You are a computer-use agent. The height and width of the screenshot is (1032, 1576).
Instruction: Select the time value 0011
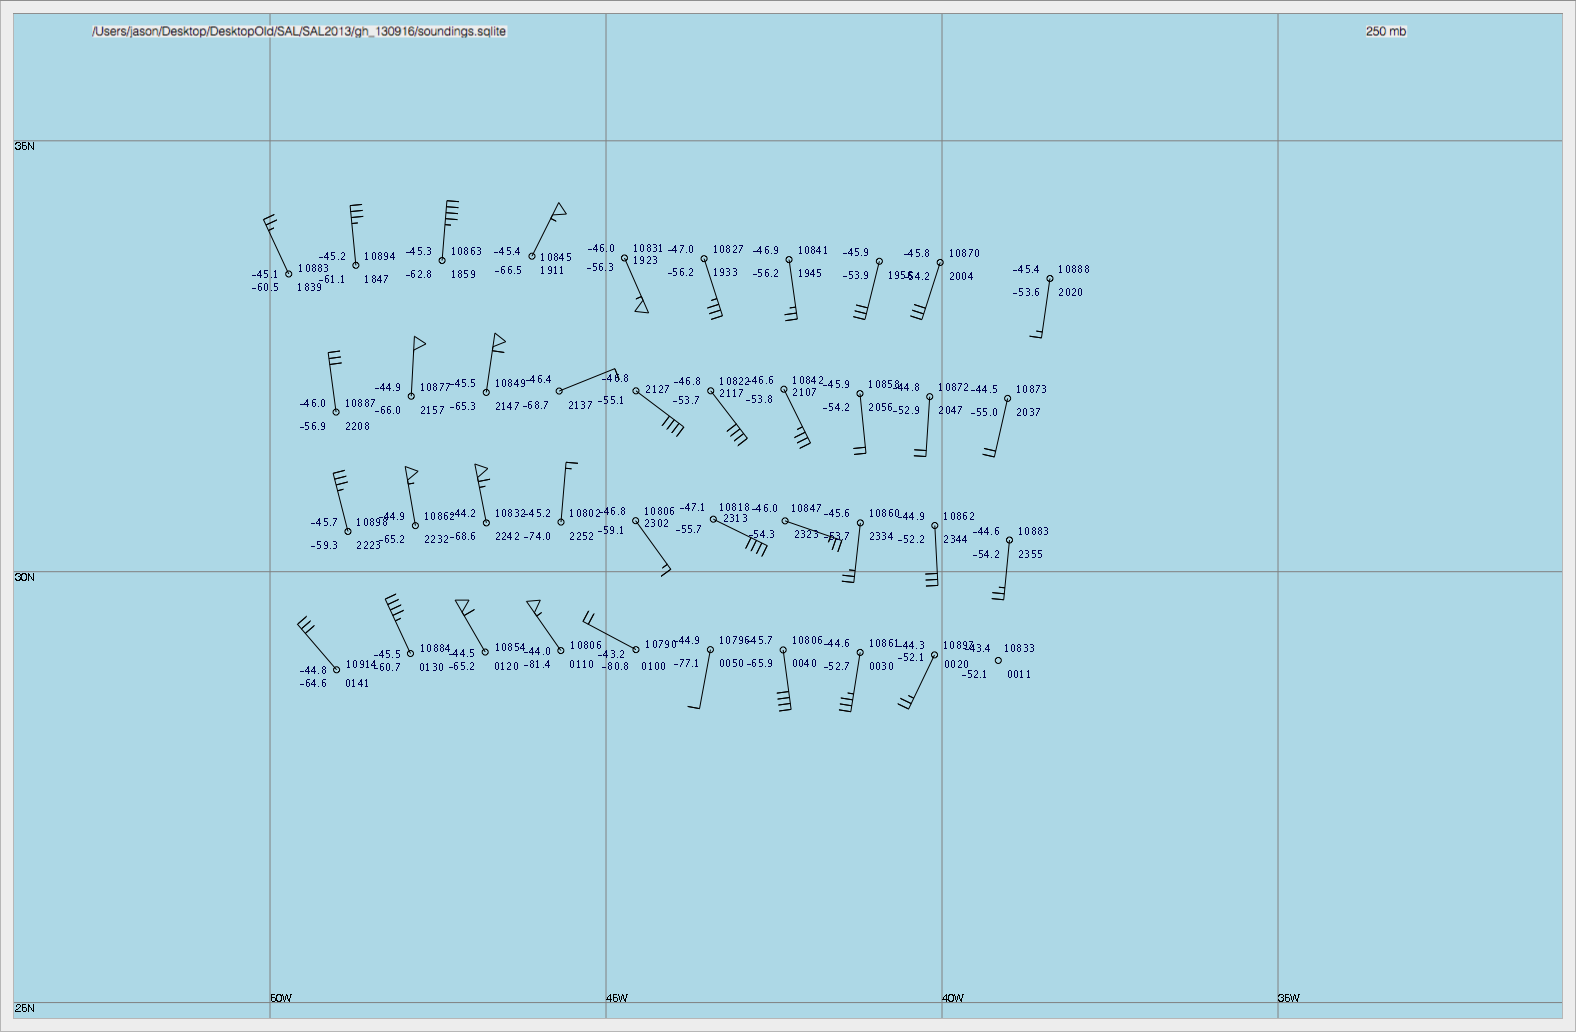(1019, 675)
